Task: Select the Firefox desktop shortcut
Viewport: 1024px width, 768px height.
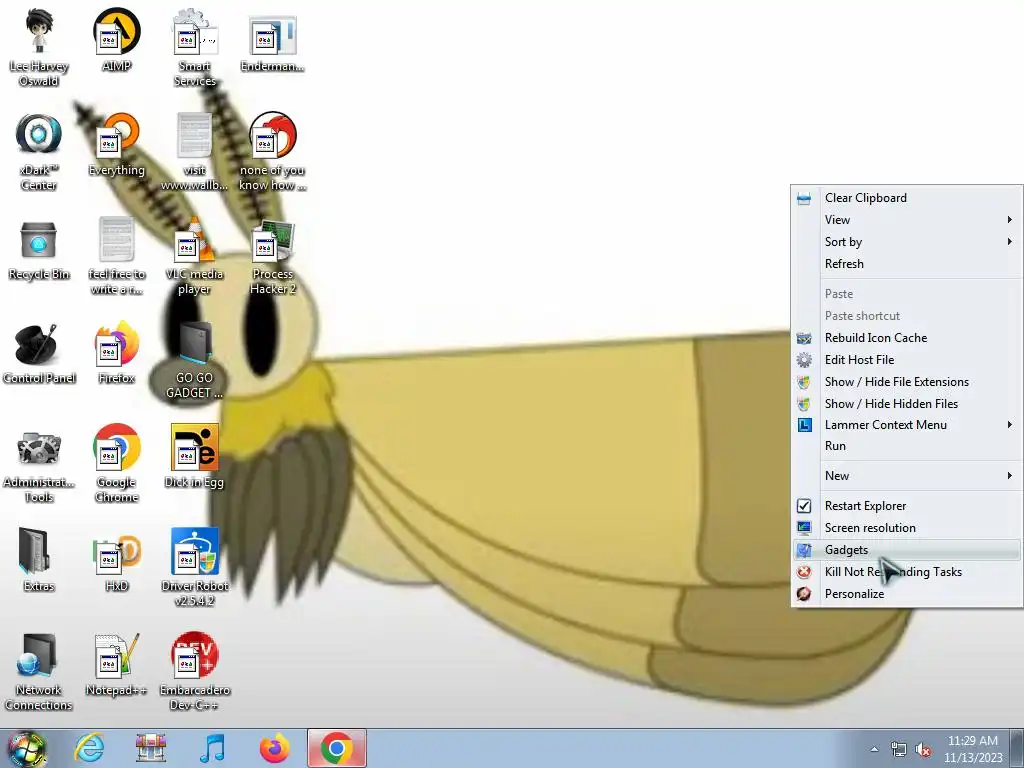Action: point(117,353)
